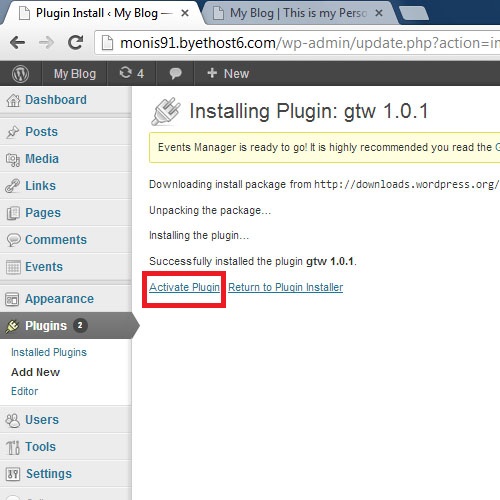Open the Installed Plugins submenu link
Image resolution: width=500 pixels, height=500 pixels.
(49, 352)
